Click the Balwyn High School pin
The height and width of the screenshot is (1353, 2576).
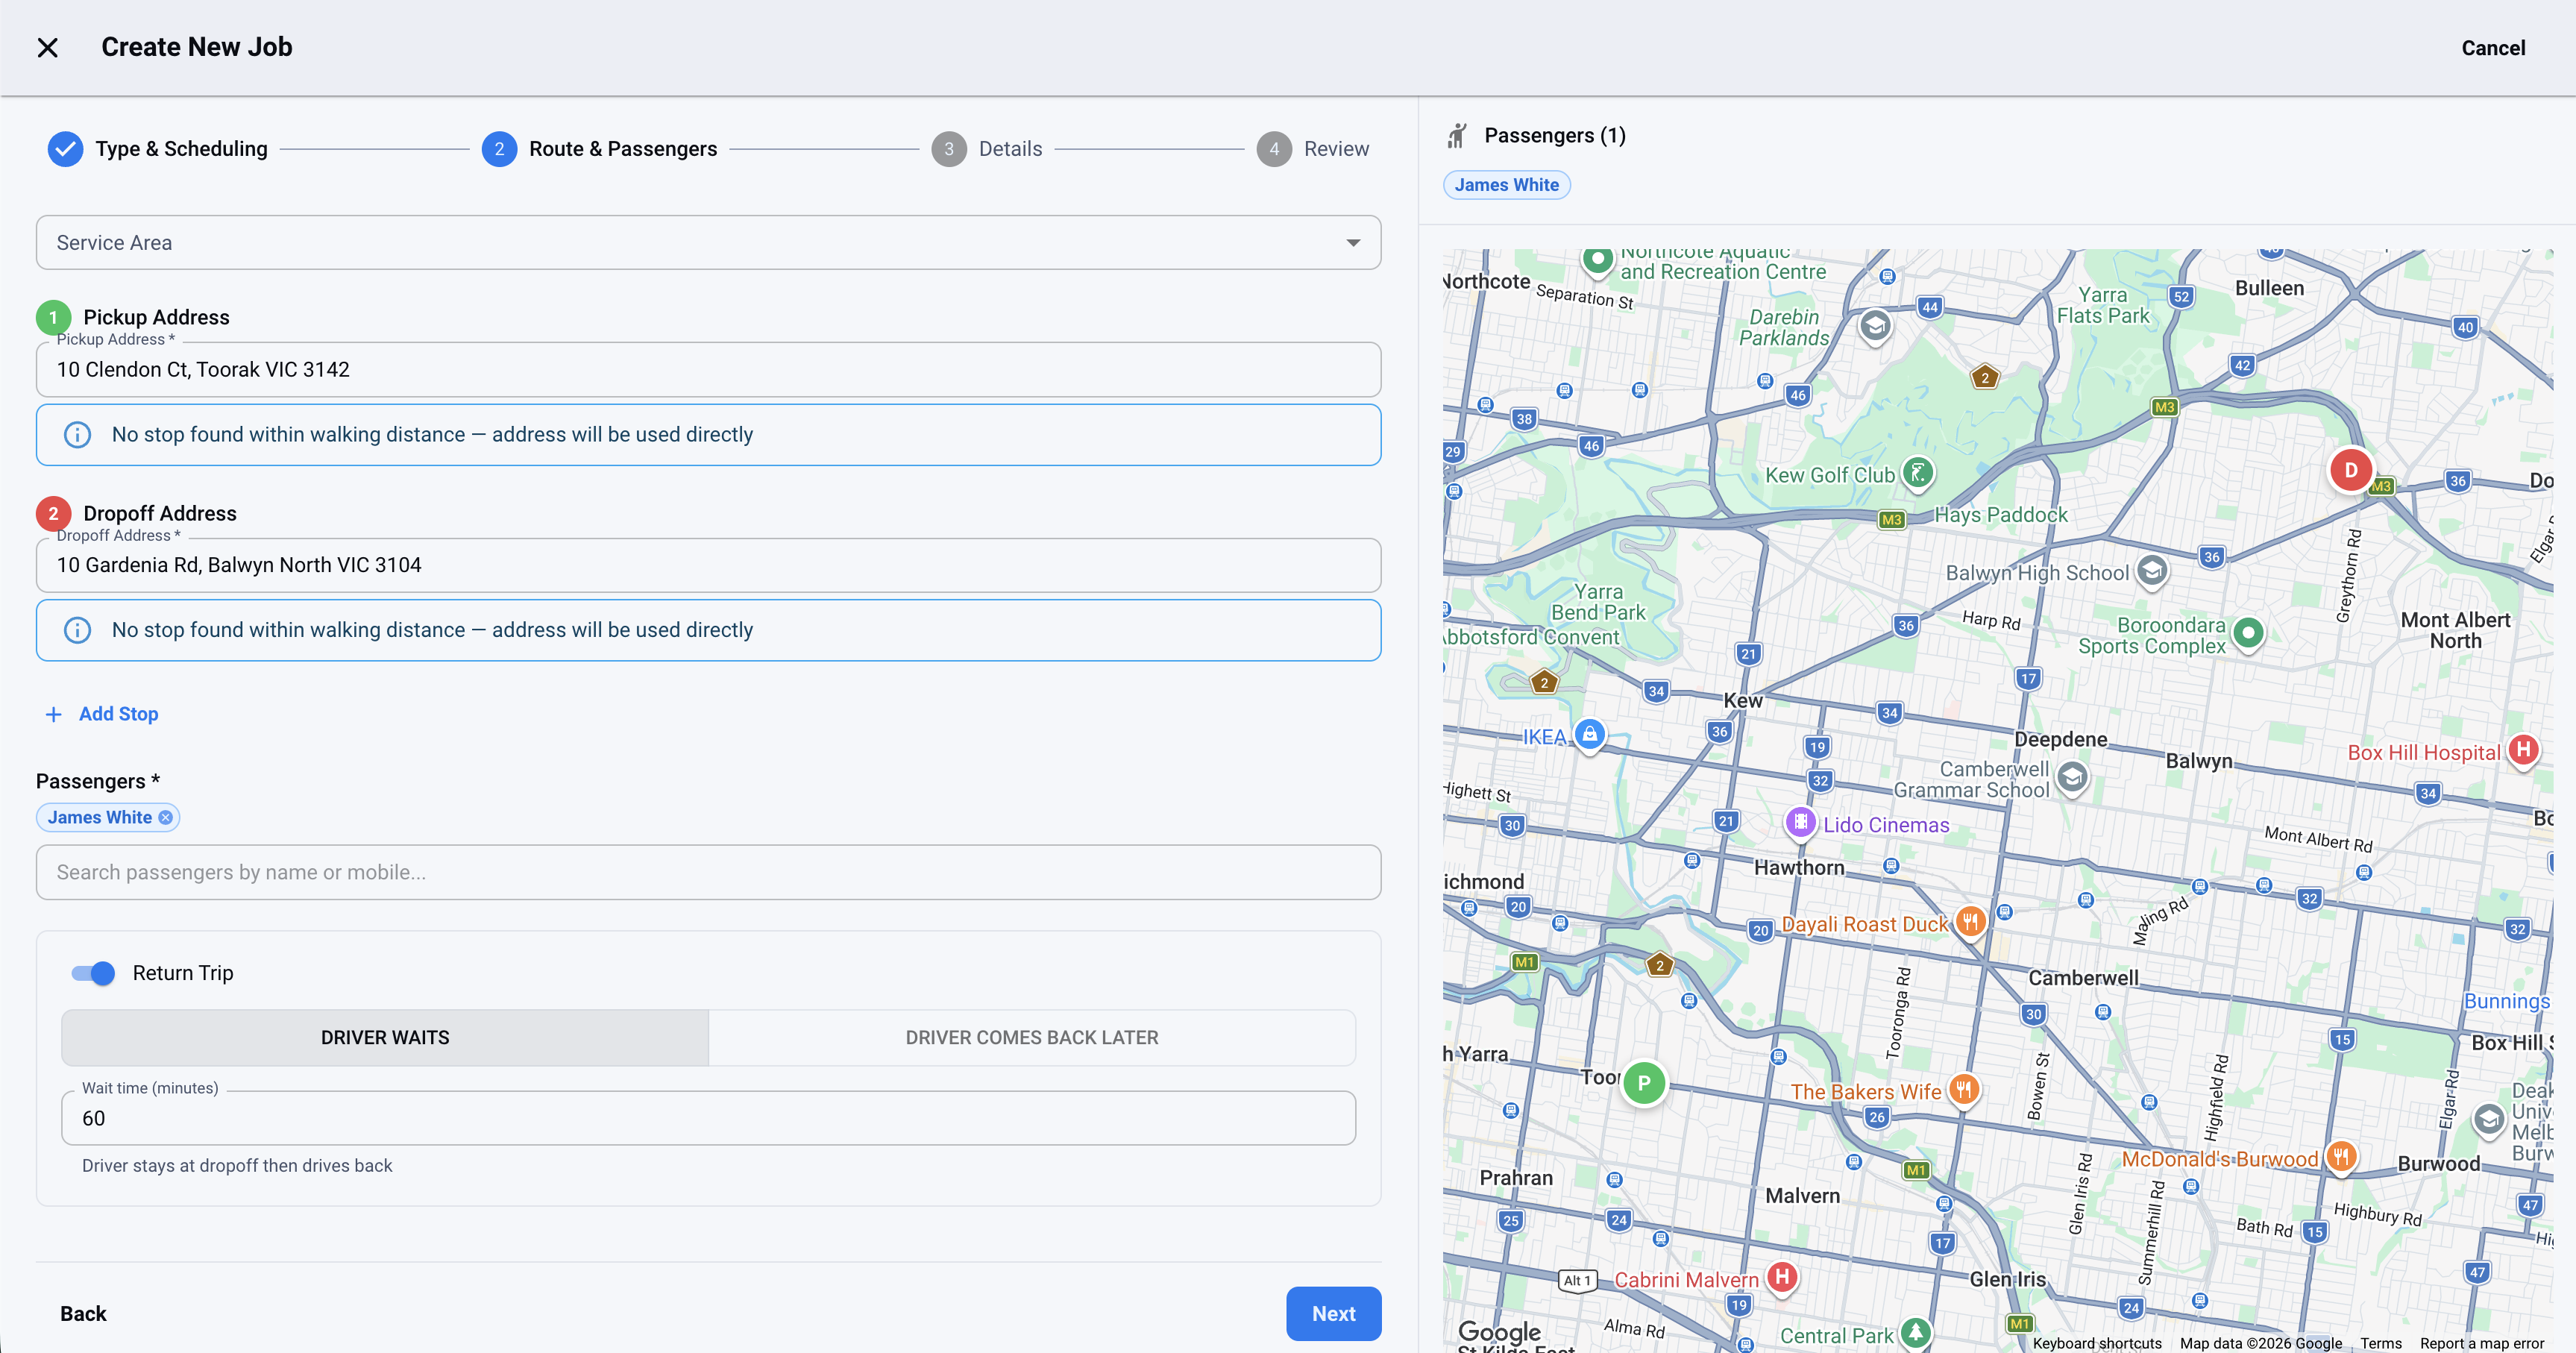coord(2152,571)
